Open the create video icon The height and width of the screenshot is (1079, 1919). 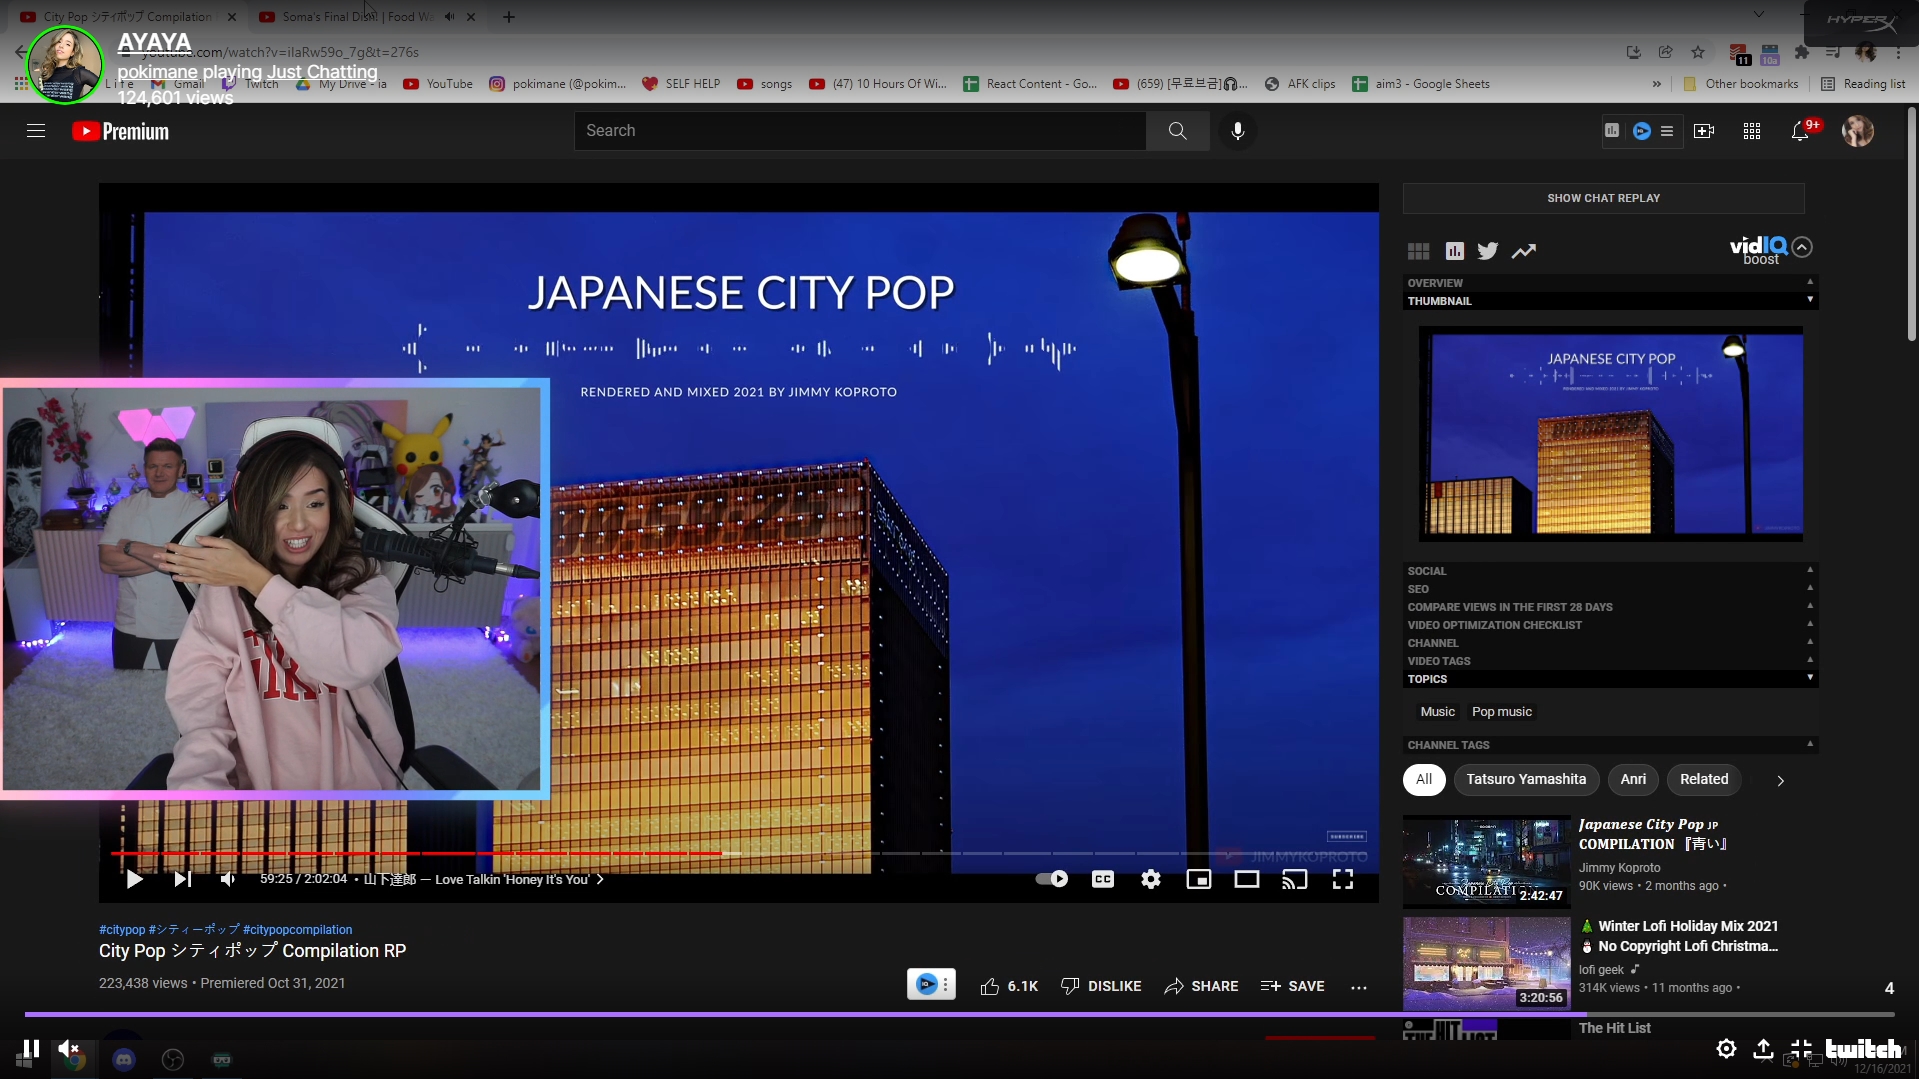(1703, 131)
